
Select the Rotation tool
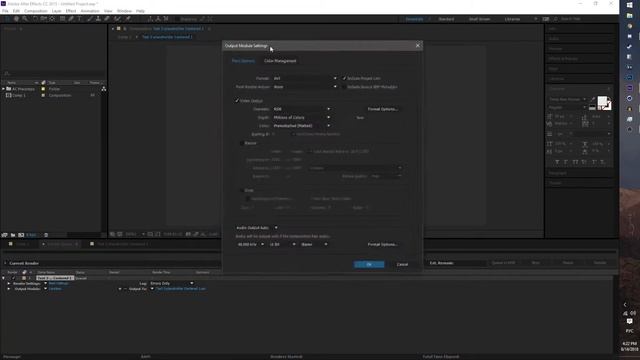(x=35, y=19)
